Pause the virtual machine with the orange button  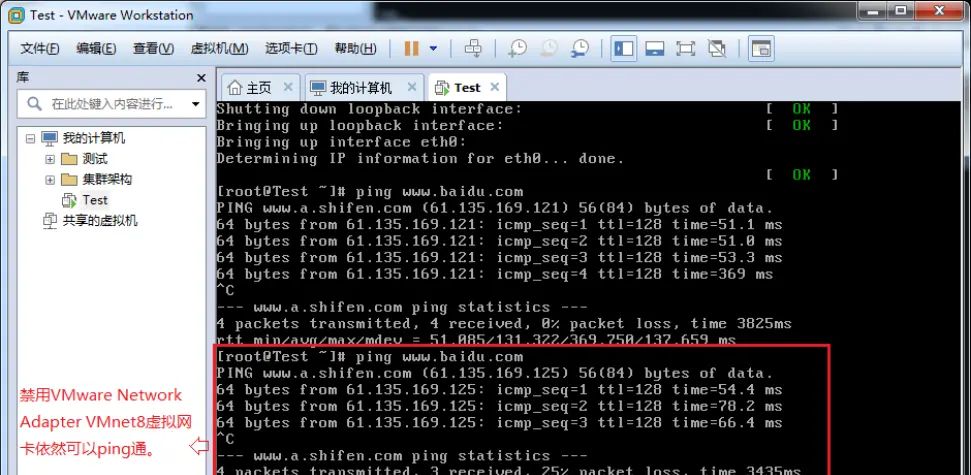(x=412, y=48)
